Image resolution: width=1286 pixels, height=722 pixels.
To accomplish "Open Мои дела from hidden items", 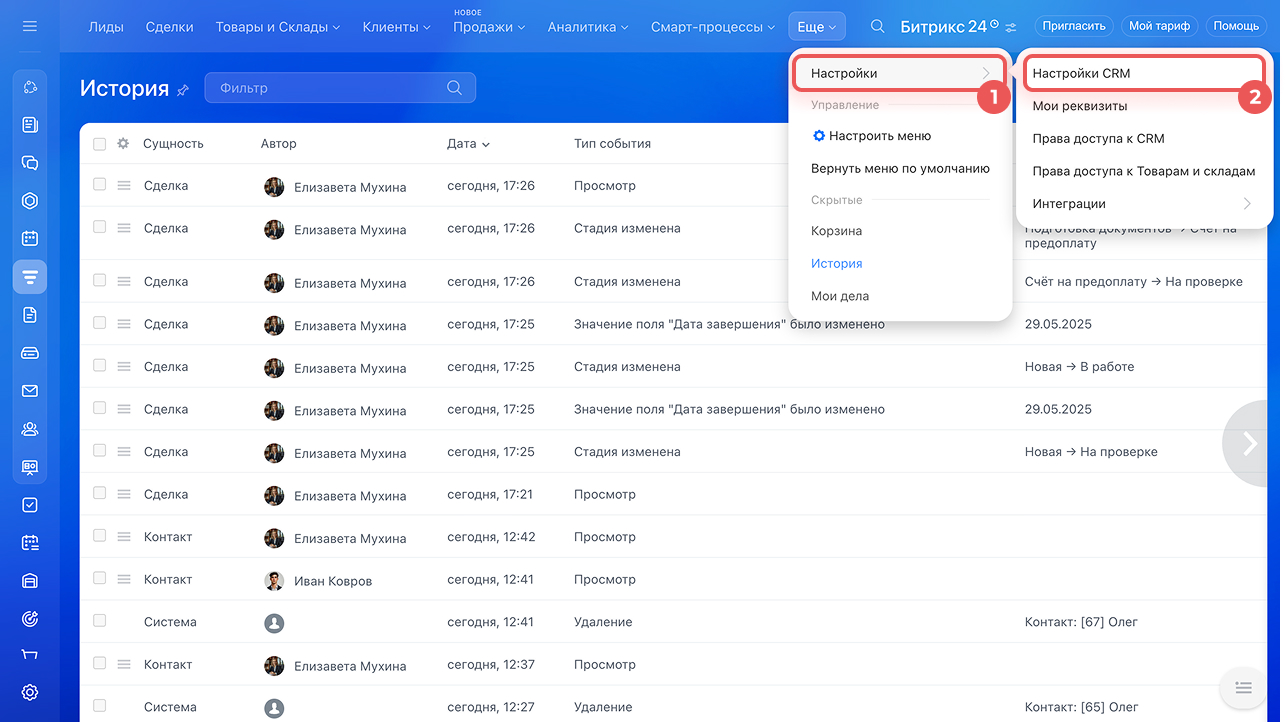I will tap(840, 296).
